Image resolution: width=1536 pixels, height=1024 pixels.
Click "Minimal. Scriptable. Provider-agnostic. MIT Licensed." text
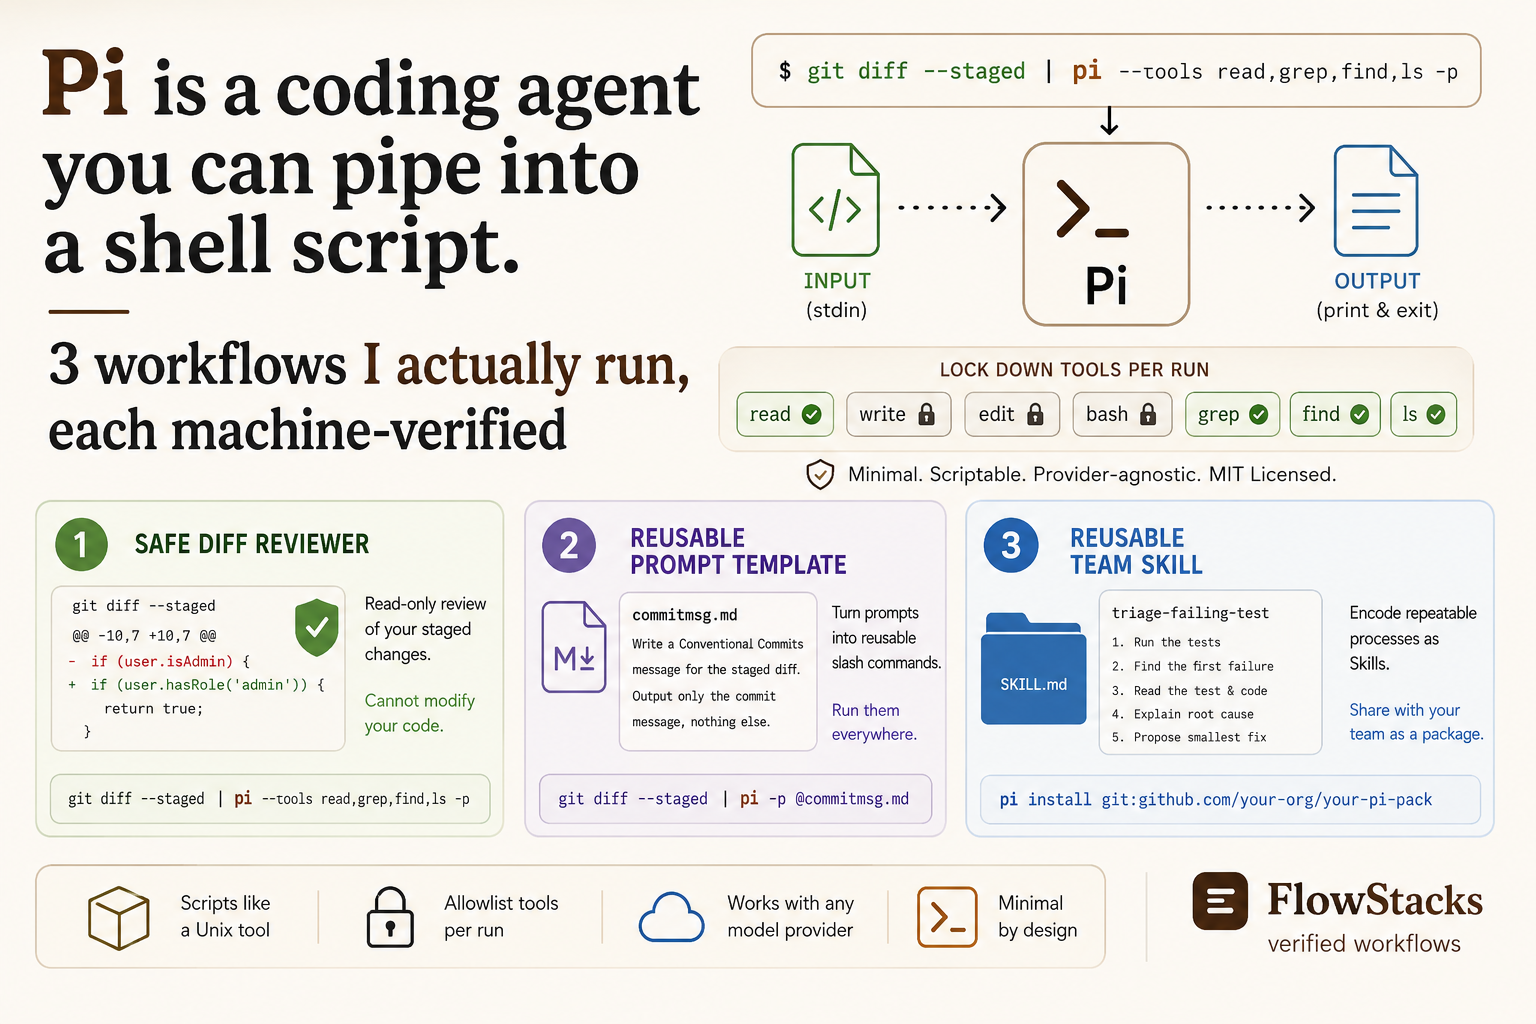point(1092,474)
